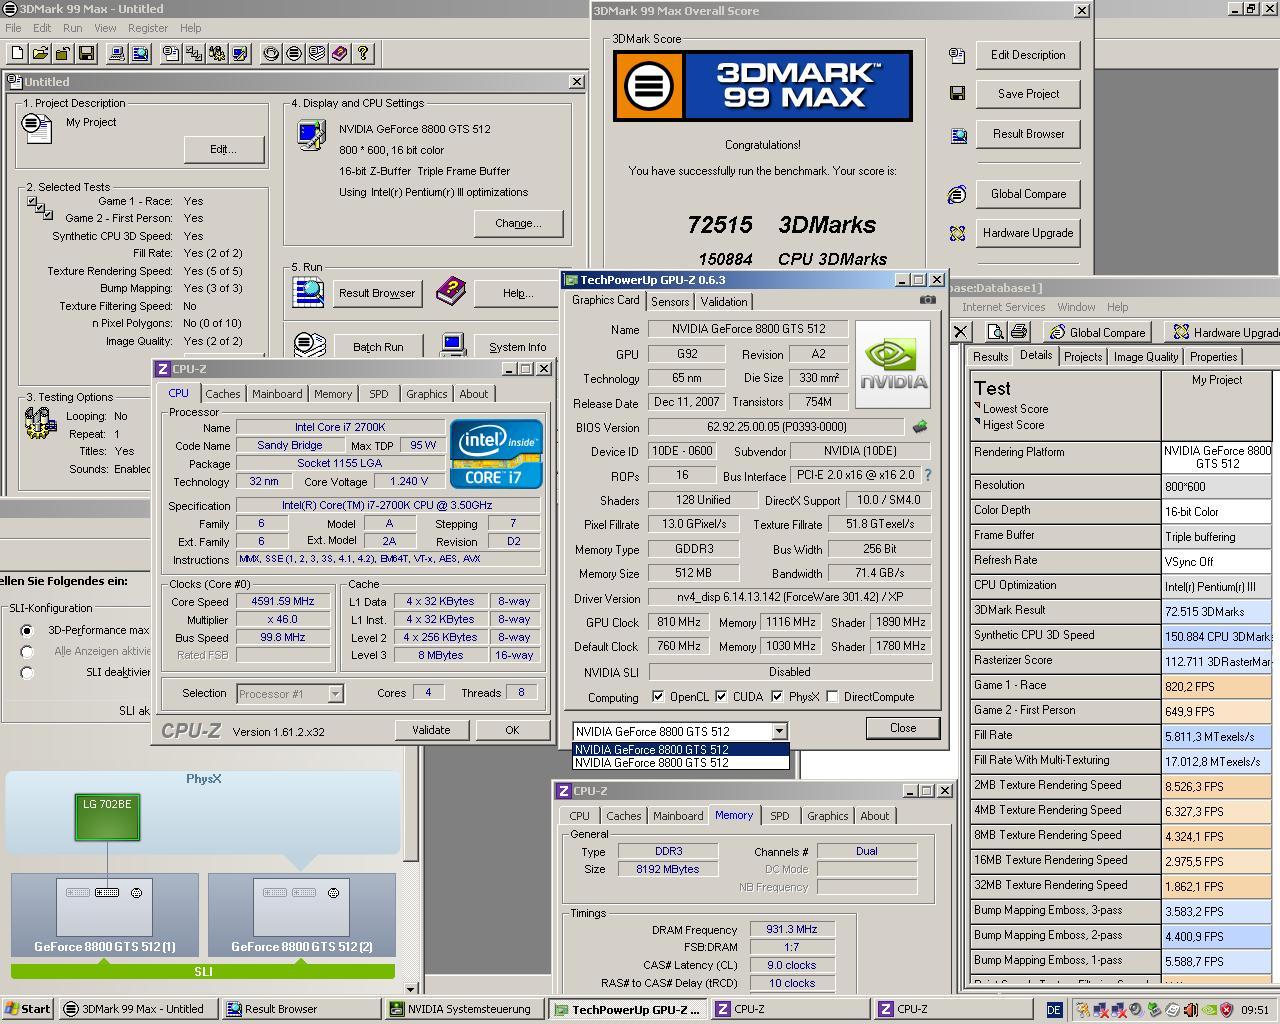Open the File menu in 3DMark 99 Max

pyautogui.click(x=13, y=28)
